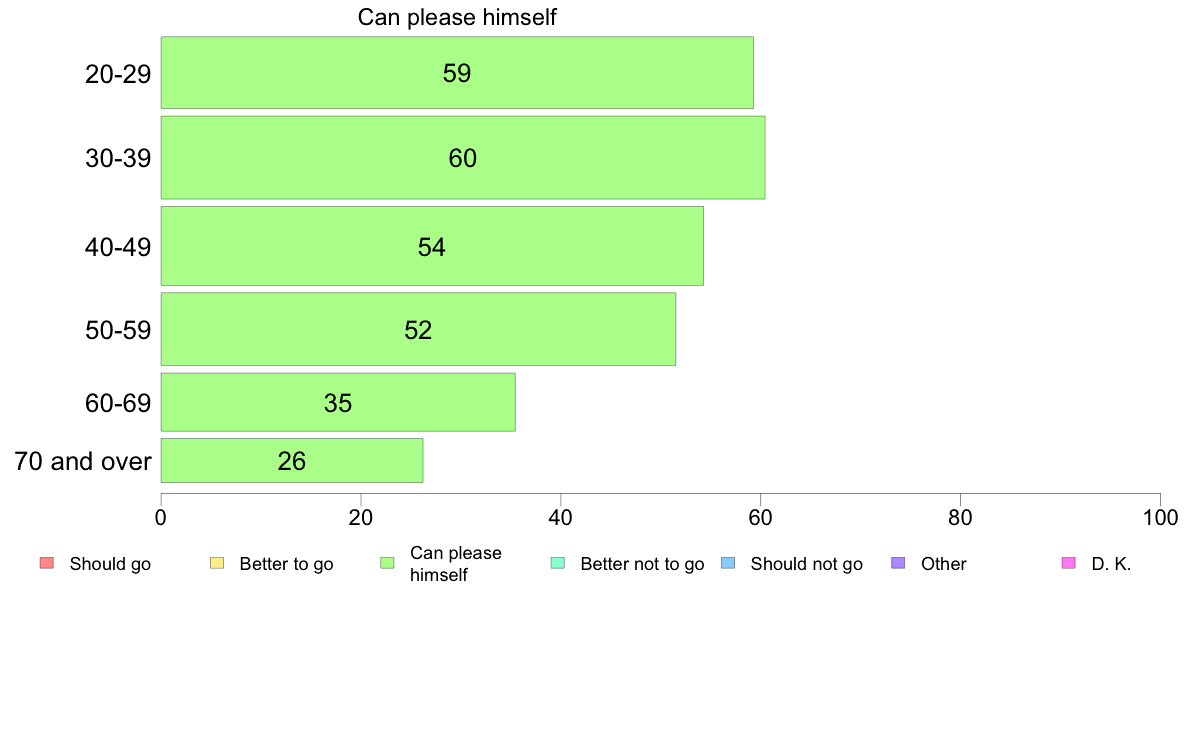Click the 30-39 age group label

click(118, 158)
